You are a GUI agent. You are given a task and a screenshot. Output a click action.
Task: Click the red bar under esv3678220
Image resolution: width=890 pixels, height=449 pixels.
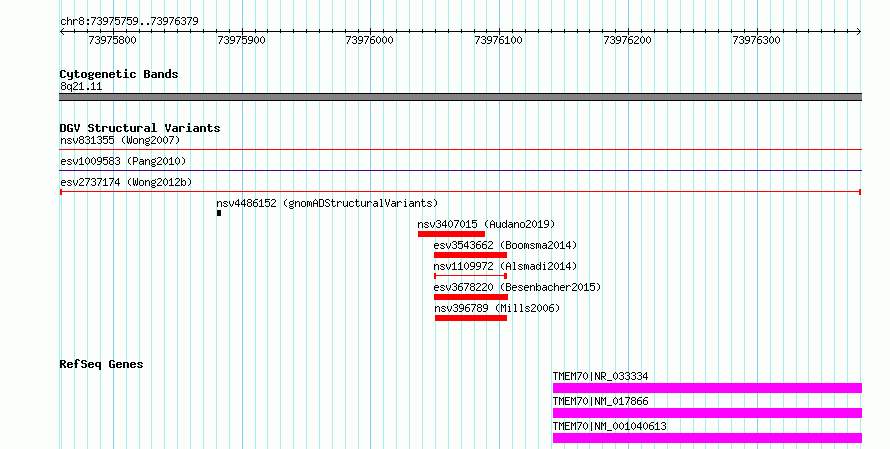[x=471, y=297]
